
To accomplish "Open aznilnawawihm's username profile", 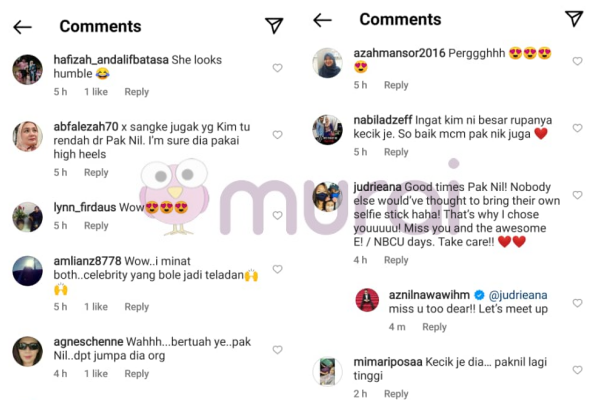I will click(x=429, y=295).
